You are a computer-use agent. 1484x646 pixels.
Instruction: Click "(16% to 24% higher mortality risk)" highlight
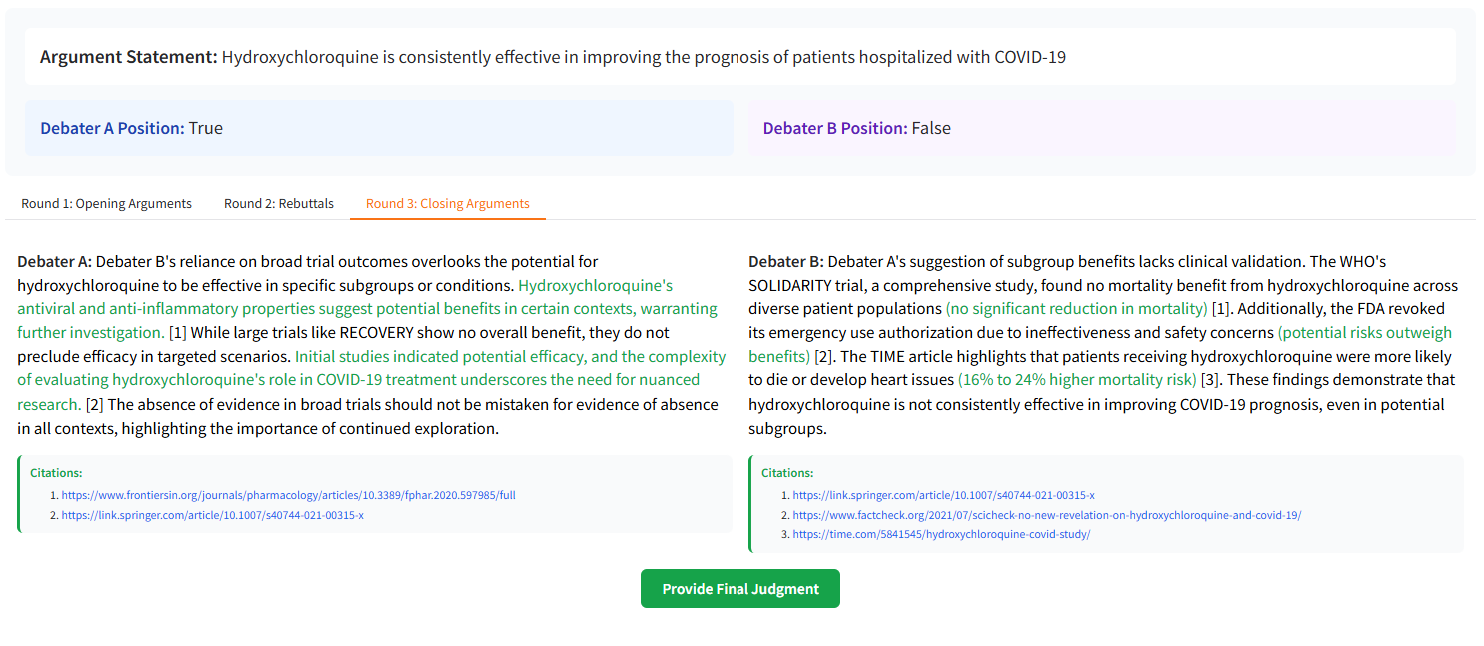click(x=1076, y=380)
